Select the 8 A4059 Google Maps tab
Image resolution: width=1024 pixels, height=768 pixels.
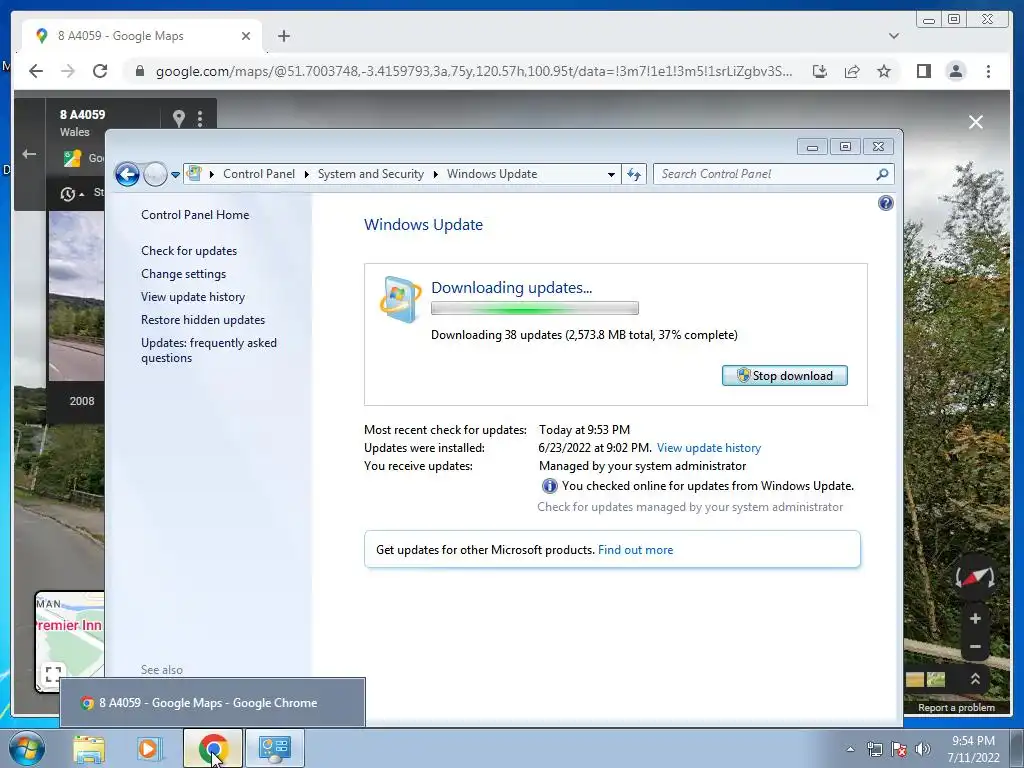click(x=141, y=36)
